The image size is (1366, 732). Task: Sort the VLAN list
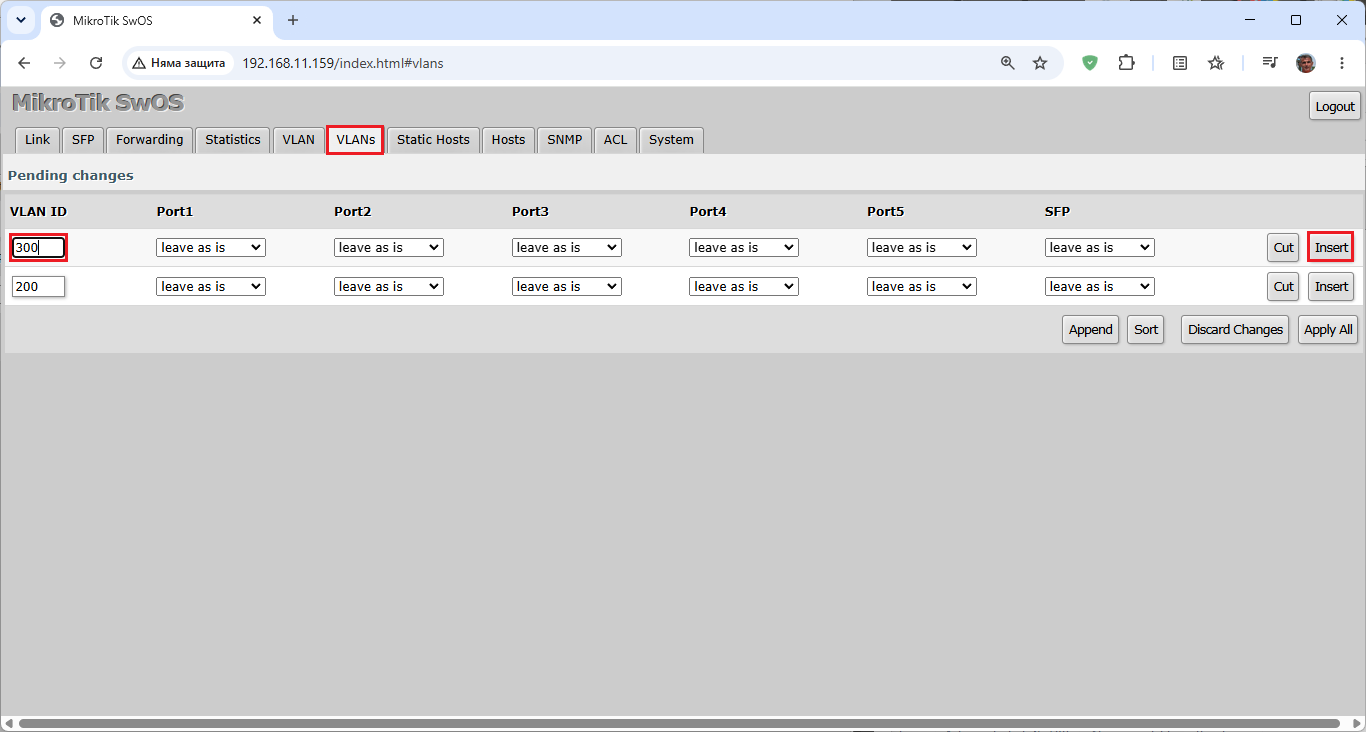point(1146,330)
